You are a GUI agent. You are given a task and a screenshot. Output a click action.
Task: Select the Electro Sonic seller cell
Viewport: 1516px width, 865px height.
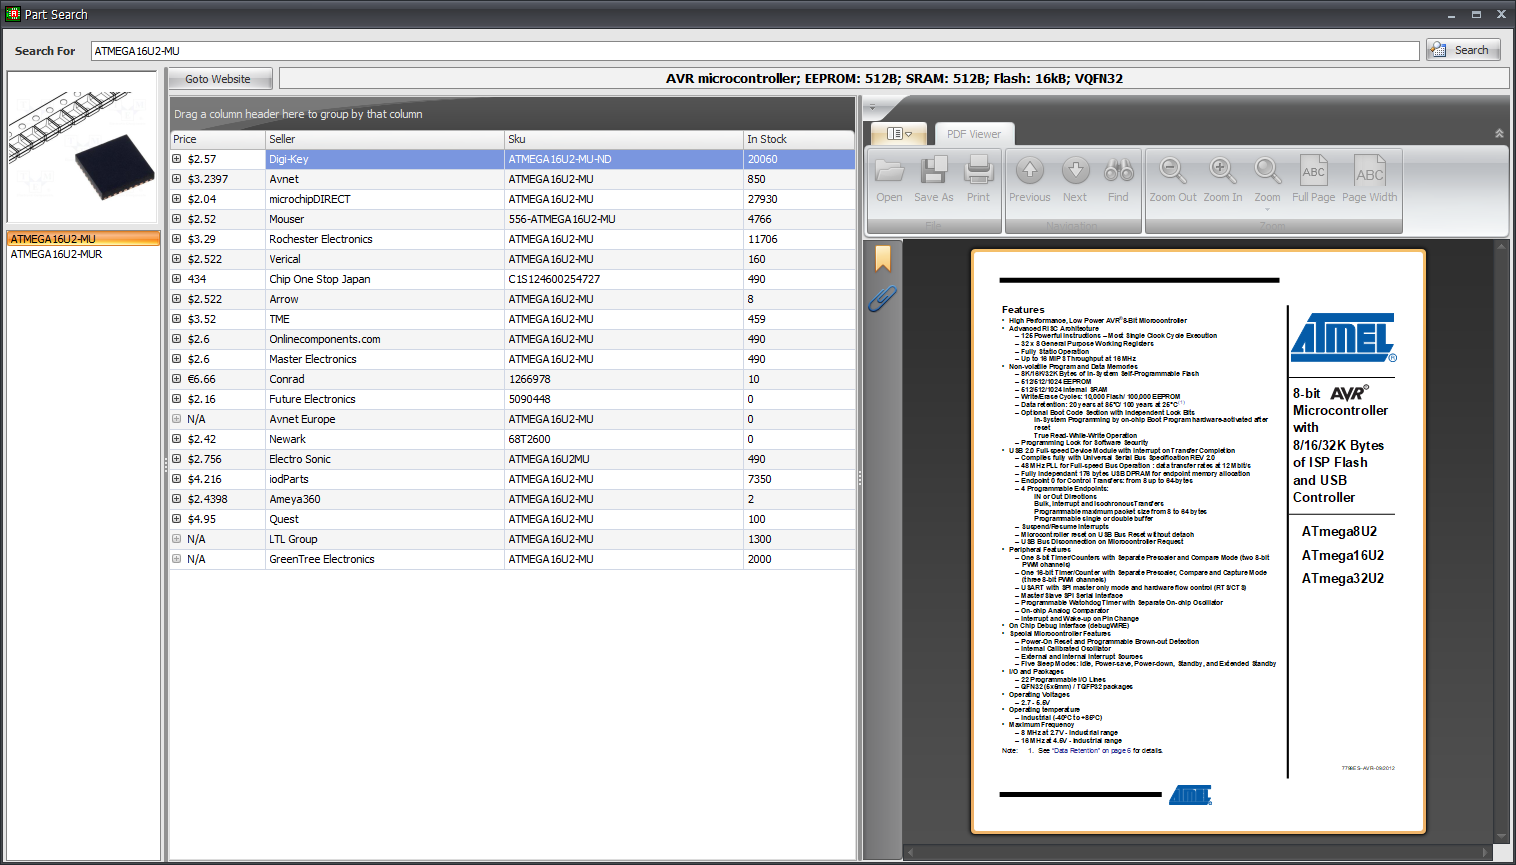click(385, 459)
